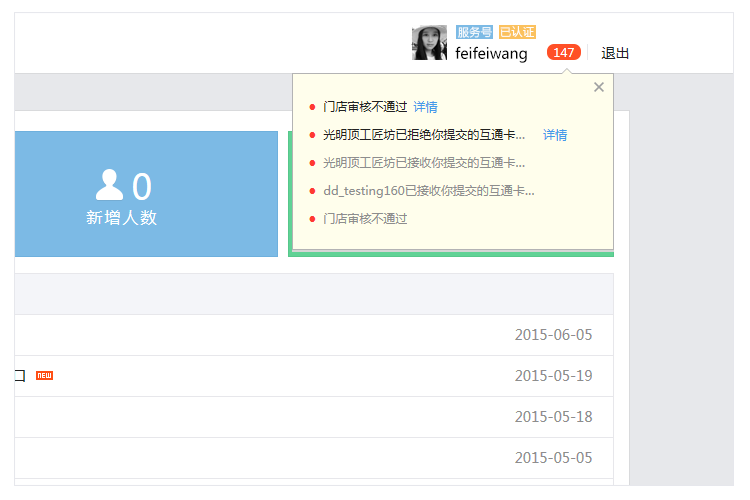Image resolution: width=750 pixels, height=500 pixels.
Task: Select the feifeiwang username
Action: click(491, 53)
